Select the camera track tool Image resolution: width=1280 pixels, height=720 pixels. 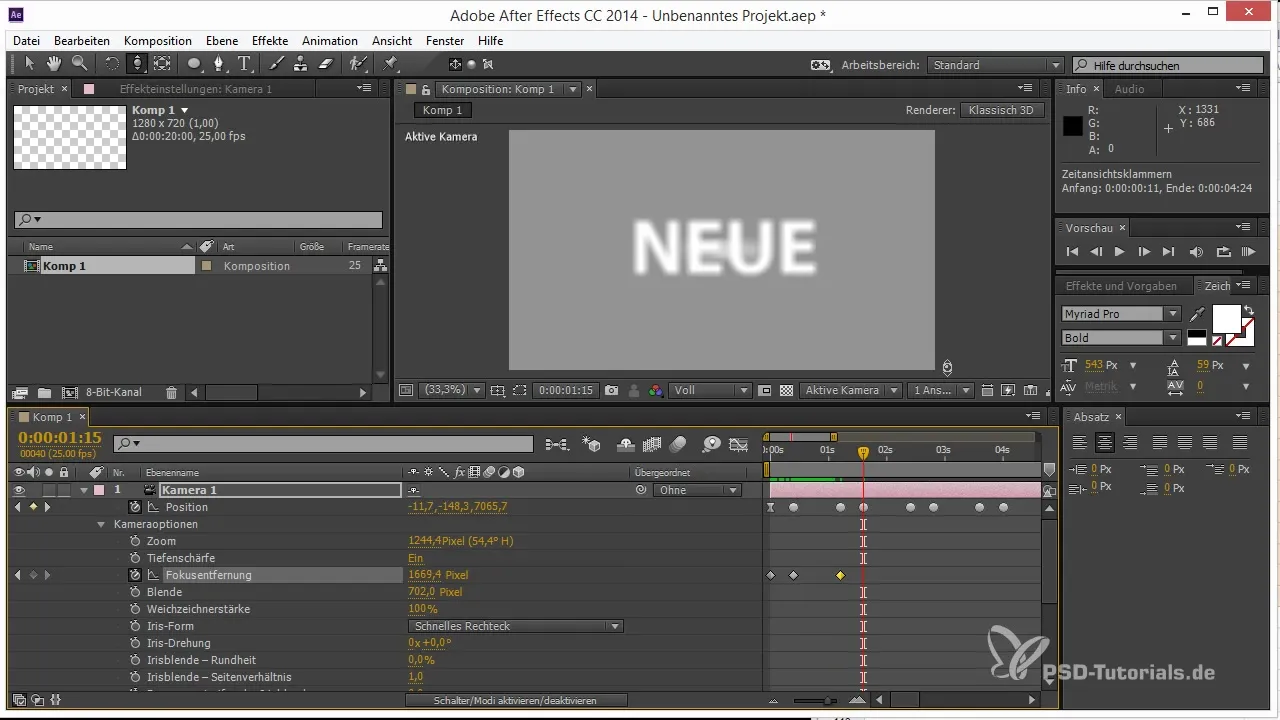[137, 64]
